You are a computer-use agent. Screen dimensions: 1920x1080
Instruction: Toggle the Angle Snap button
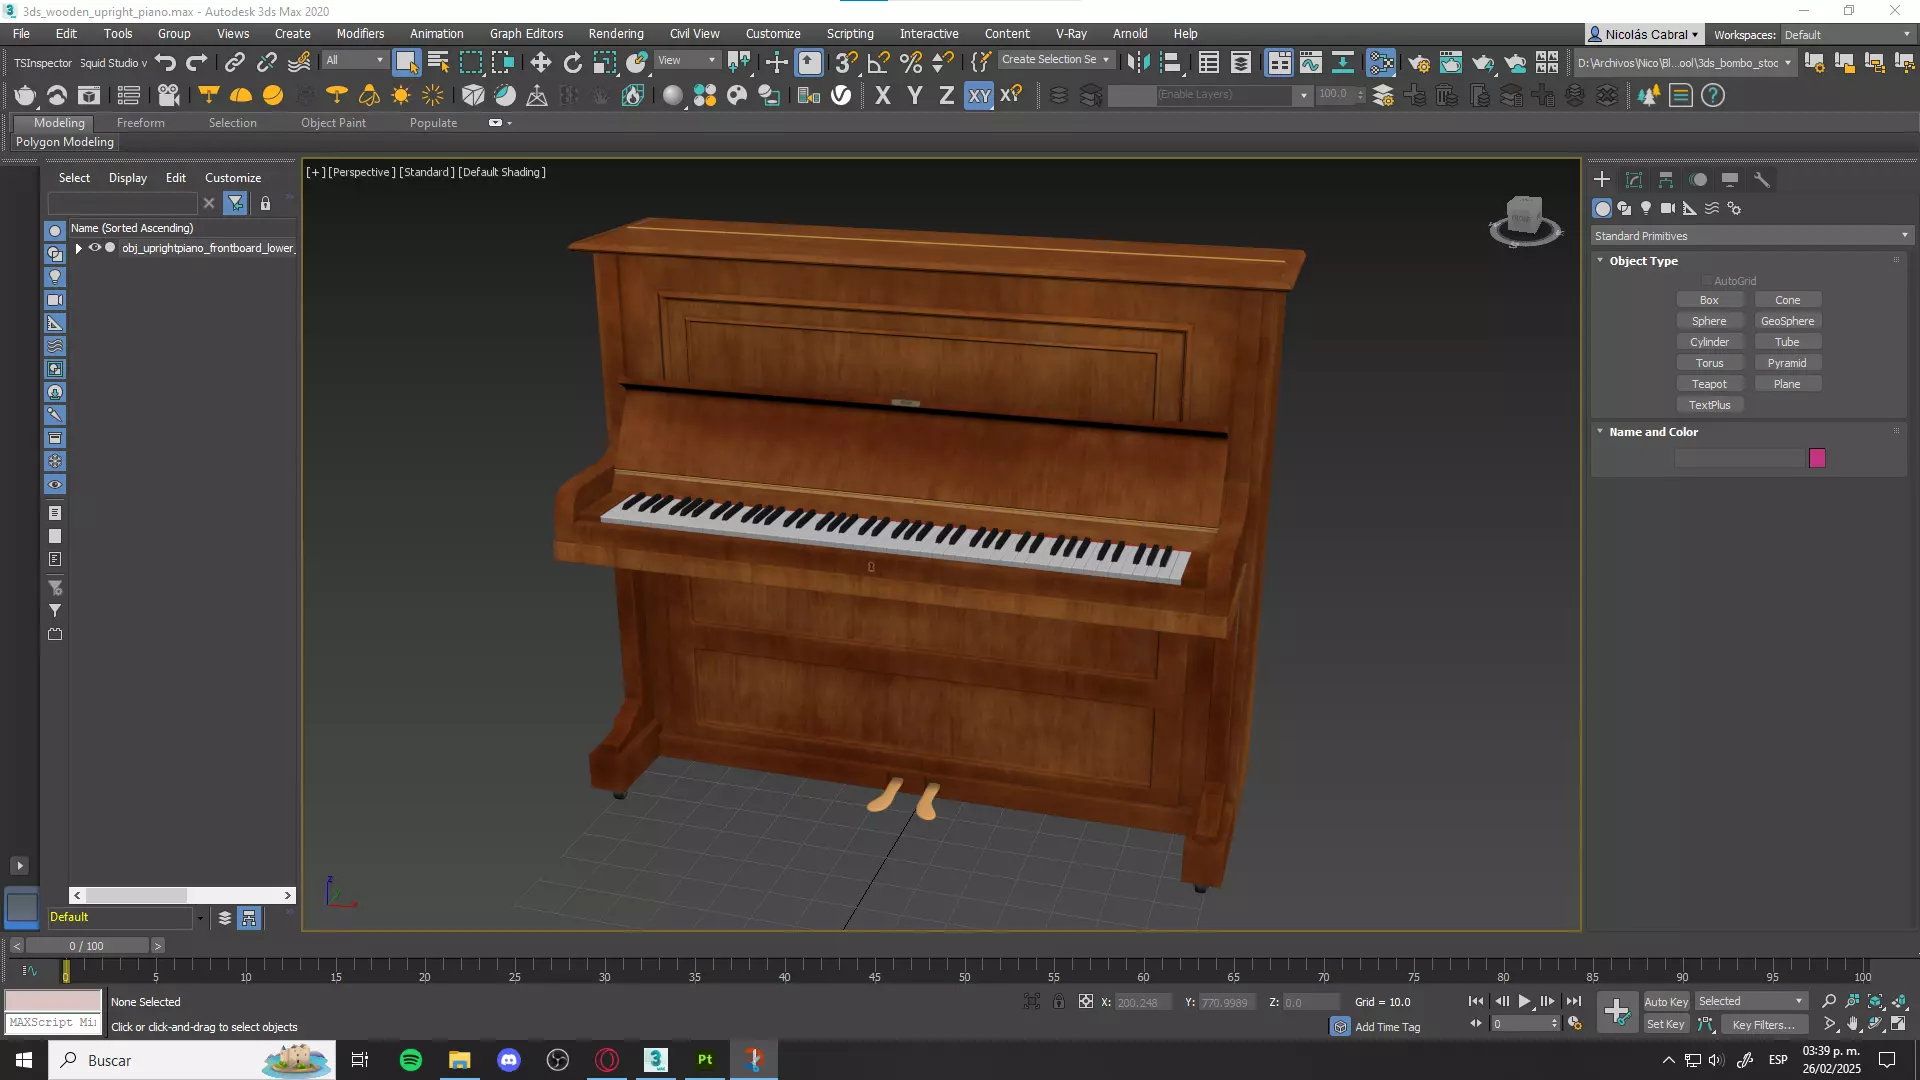[x=878, y=63]
